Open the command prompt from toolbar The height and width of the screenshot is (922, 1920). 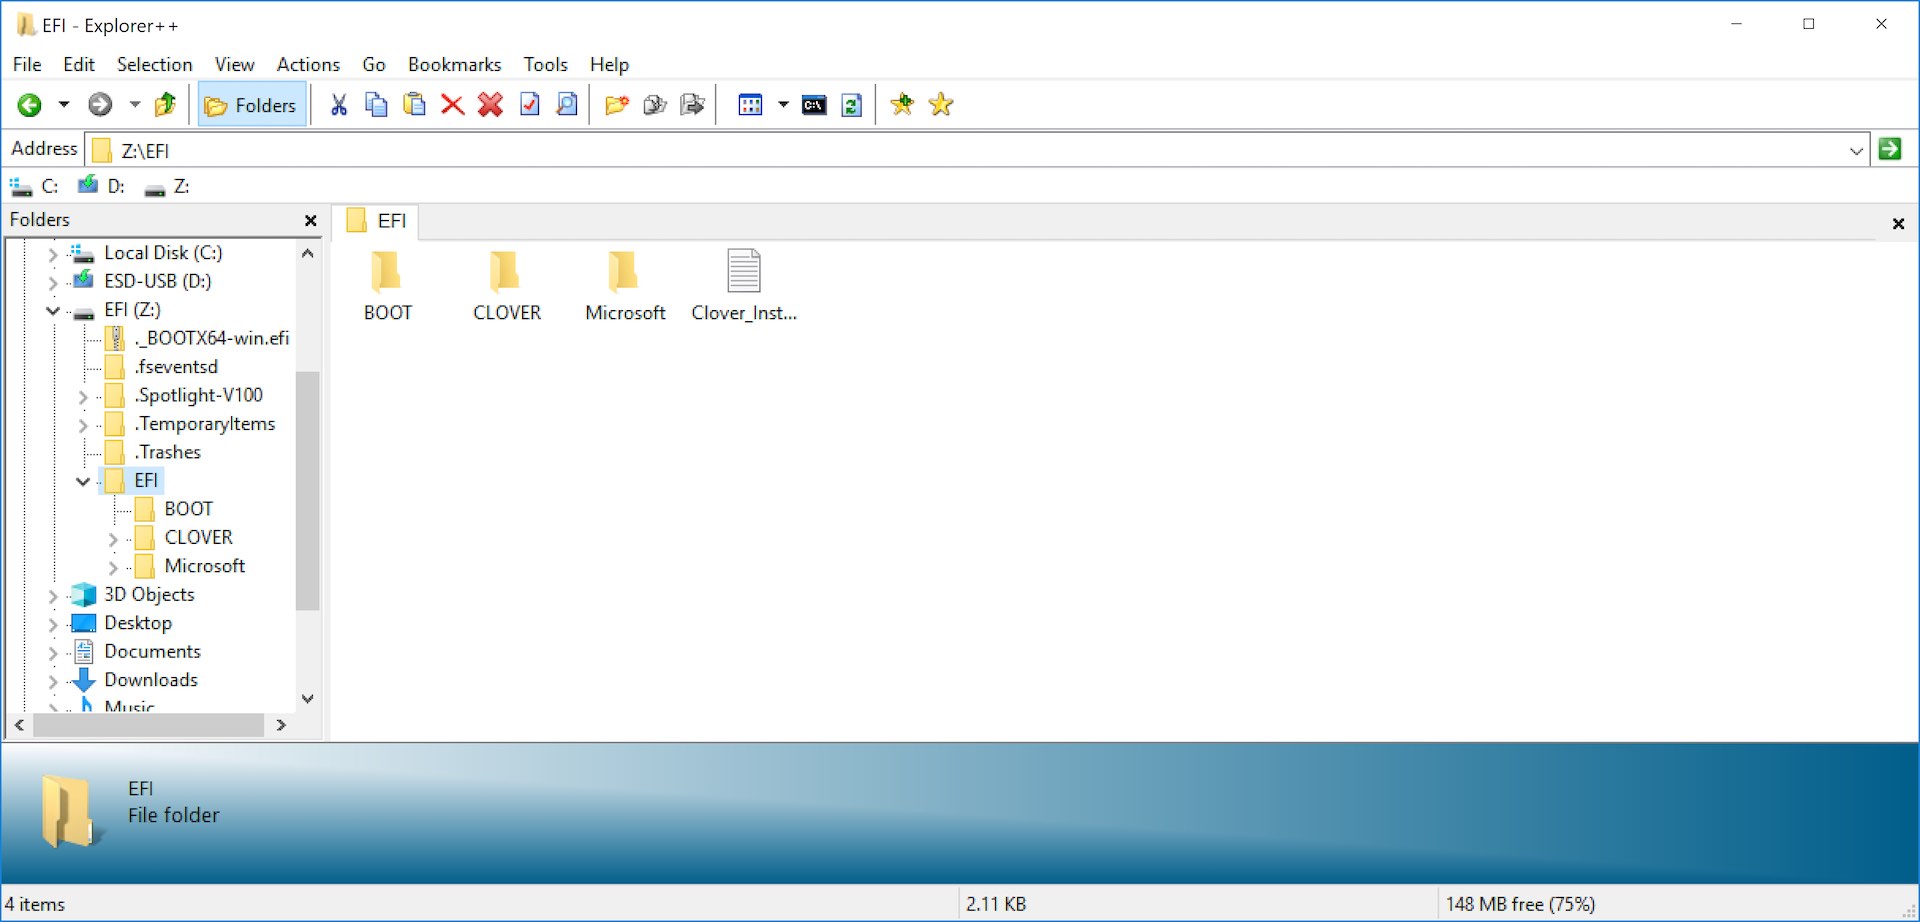[x=814, y=105]
